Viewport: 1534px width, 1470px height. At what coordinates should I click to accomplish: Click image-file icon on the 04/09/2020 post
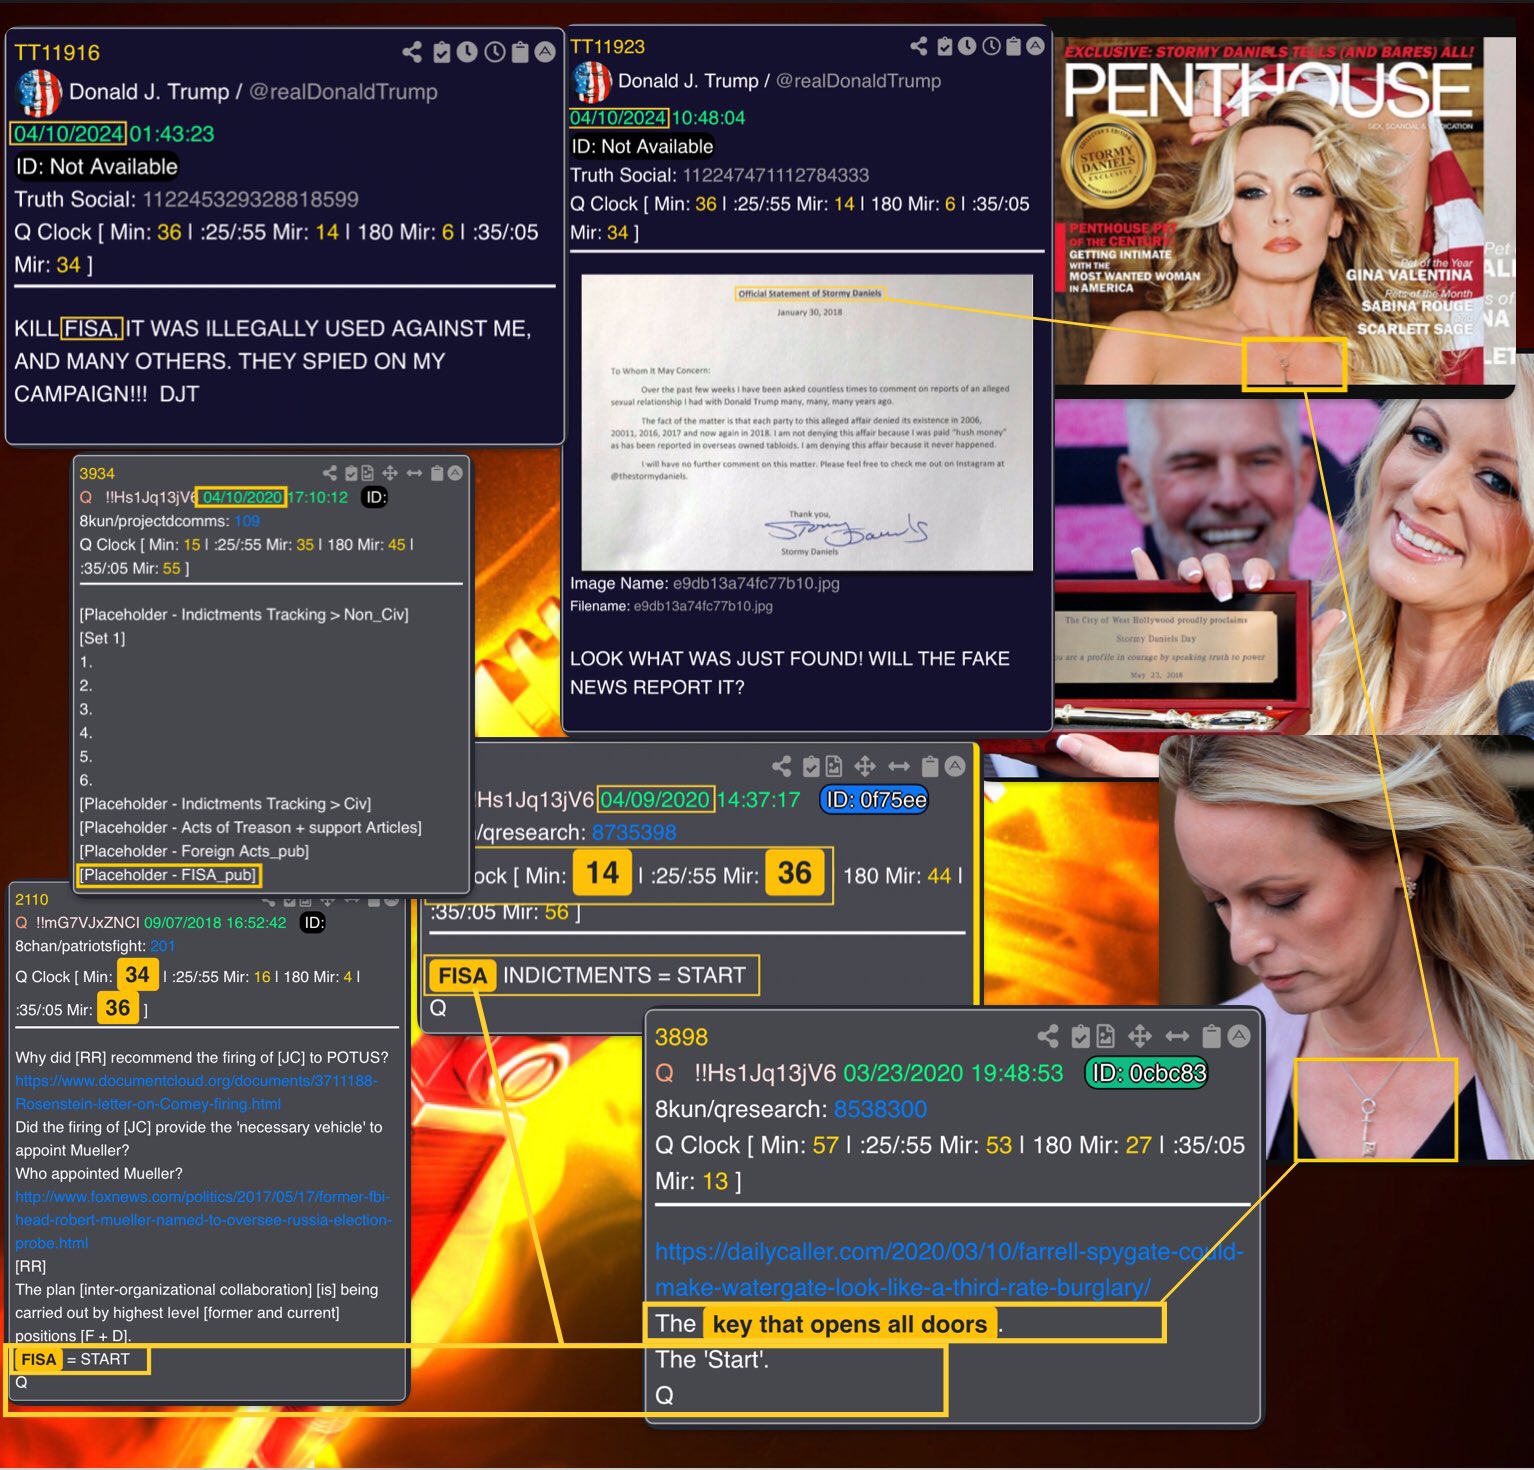point(834,766)
